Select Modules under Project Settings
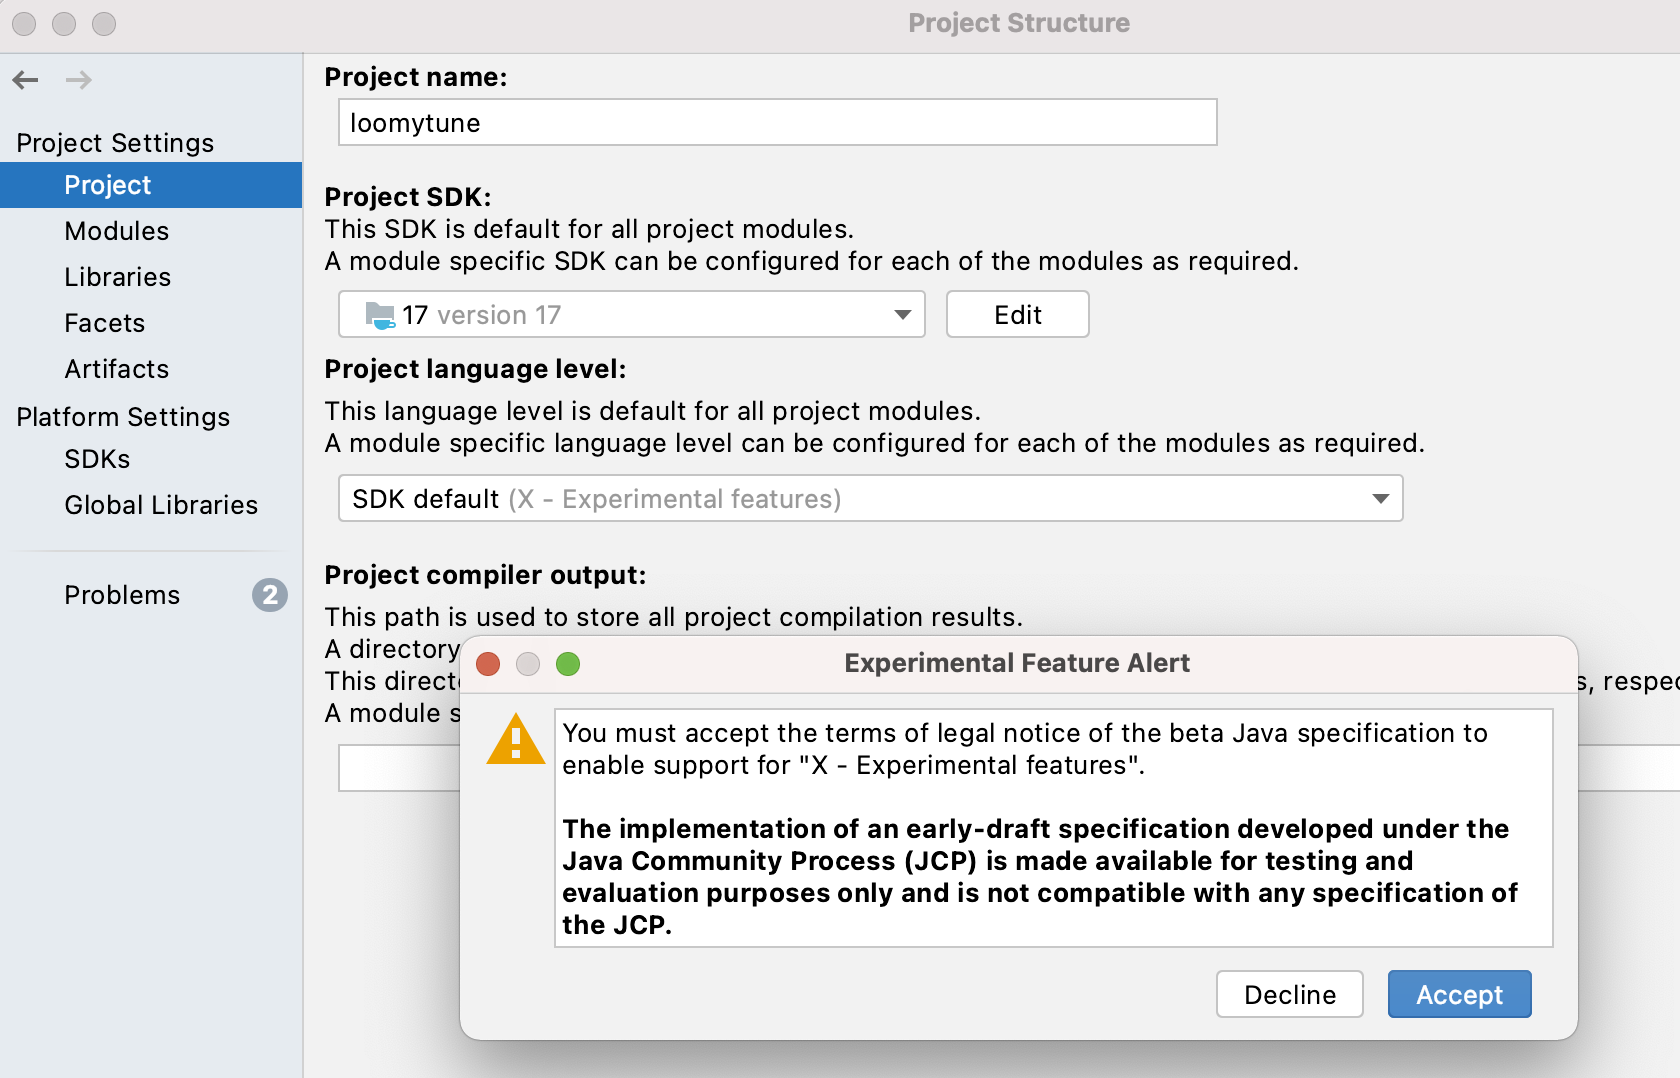Viewport: 1680px width, 1078px height. [117, 231]
